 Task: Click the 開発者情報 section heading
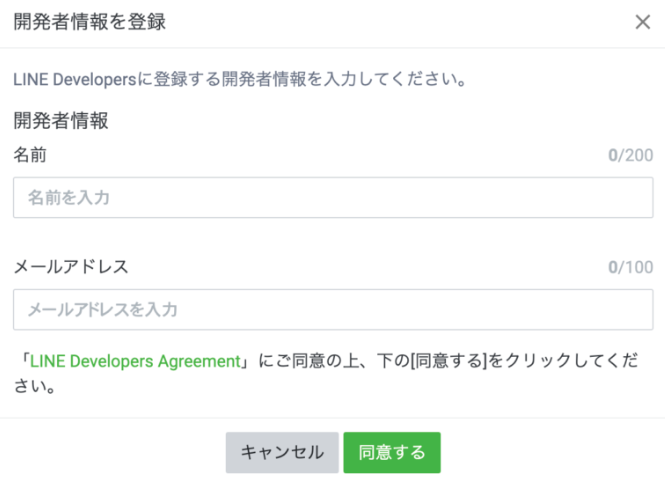pos(61,122)
